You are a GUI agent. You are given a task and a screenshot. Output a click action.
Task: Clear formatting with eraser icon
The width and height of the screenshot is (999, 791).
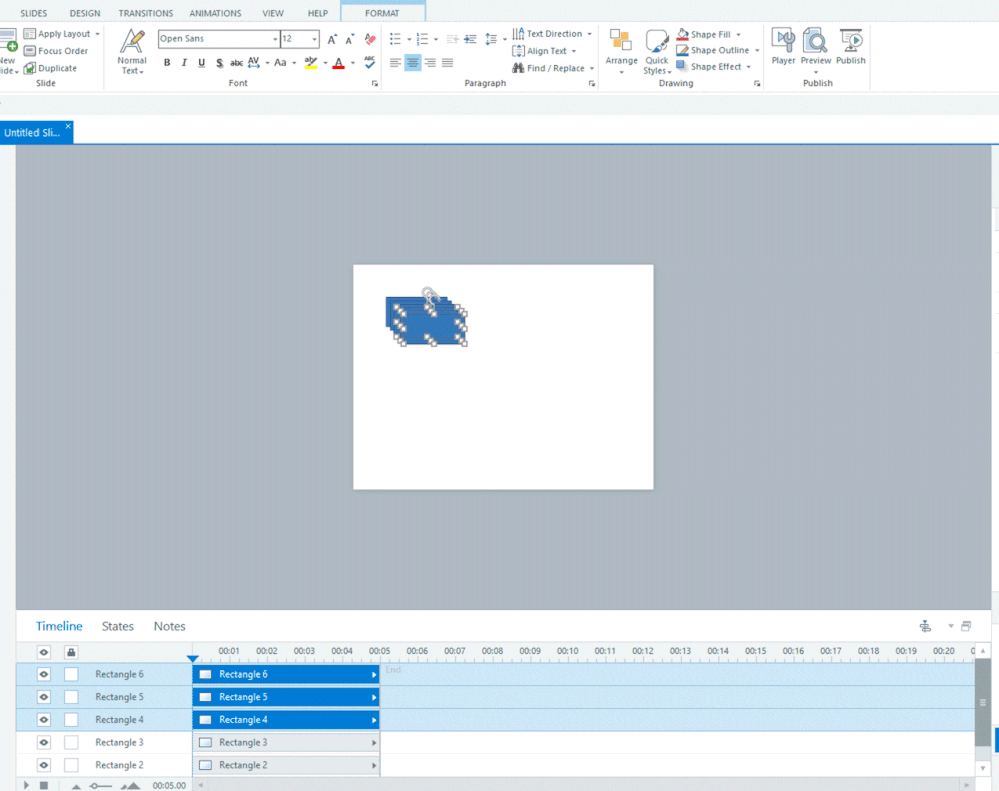click(x=370, y=39)
